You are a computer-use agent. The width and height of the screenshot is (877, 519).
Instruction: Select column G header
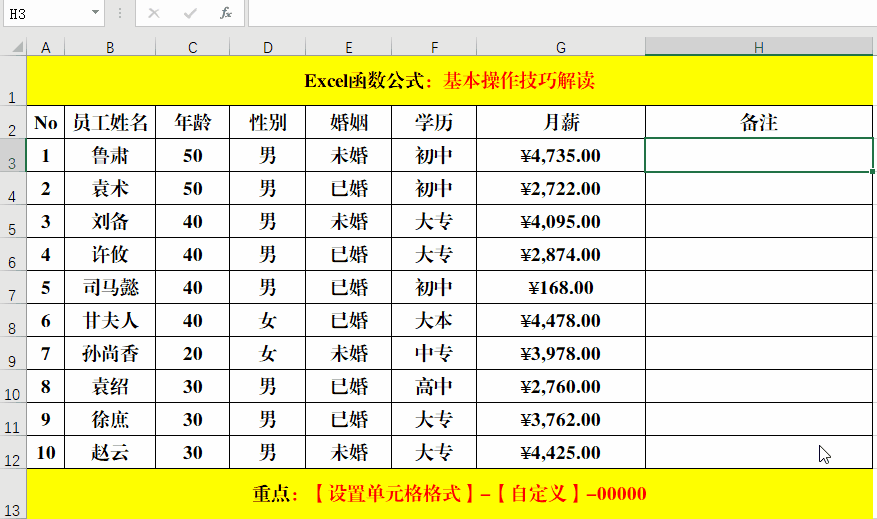coord(561,48)
